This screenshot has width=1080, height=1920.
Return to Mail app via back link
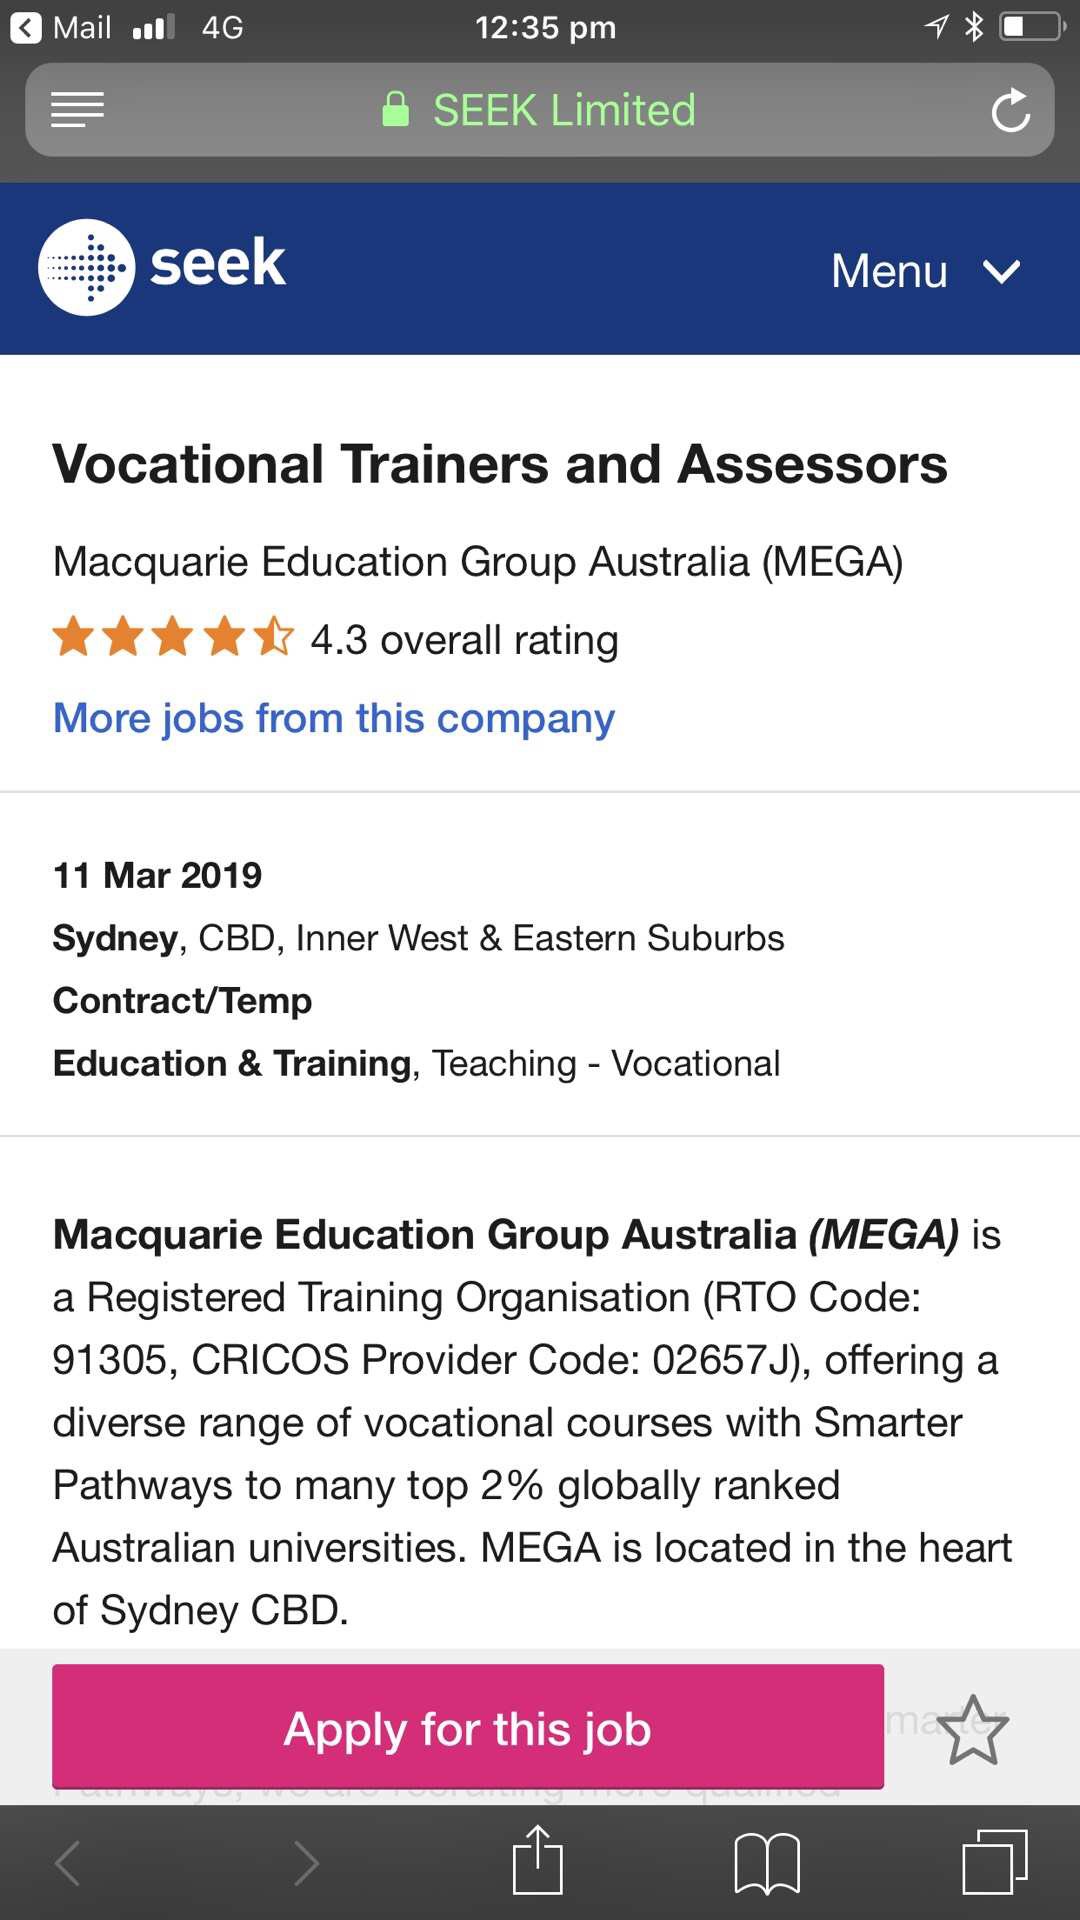click(61, 27)
